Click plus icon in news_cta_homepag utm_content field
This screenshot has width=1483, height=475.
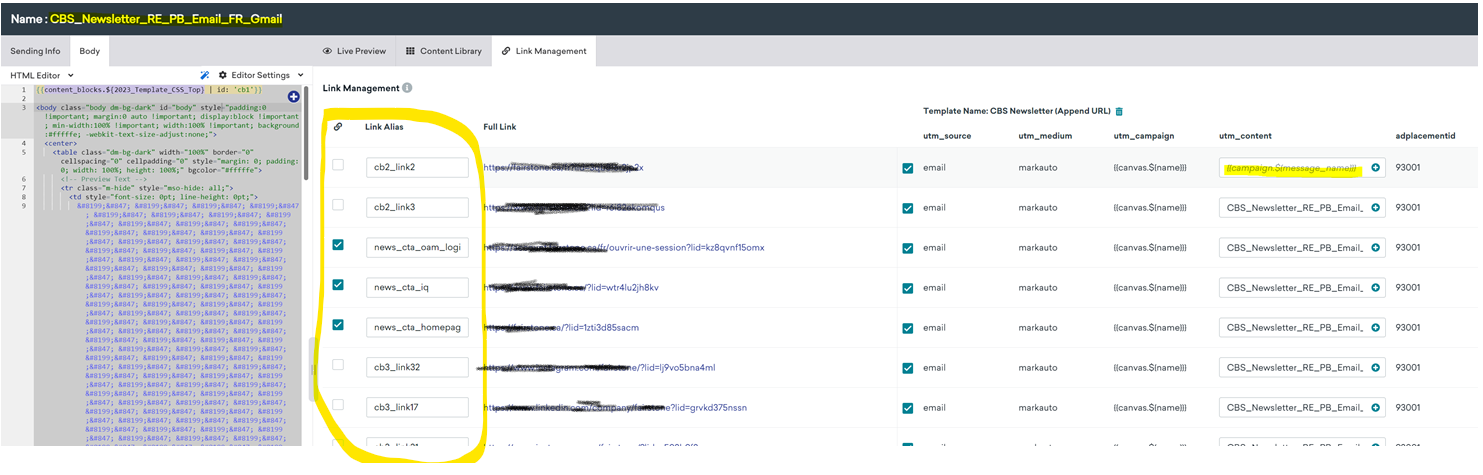click(x=1375, y=328)
